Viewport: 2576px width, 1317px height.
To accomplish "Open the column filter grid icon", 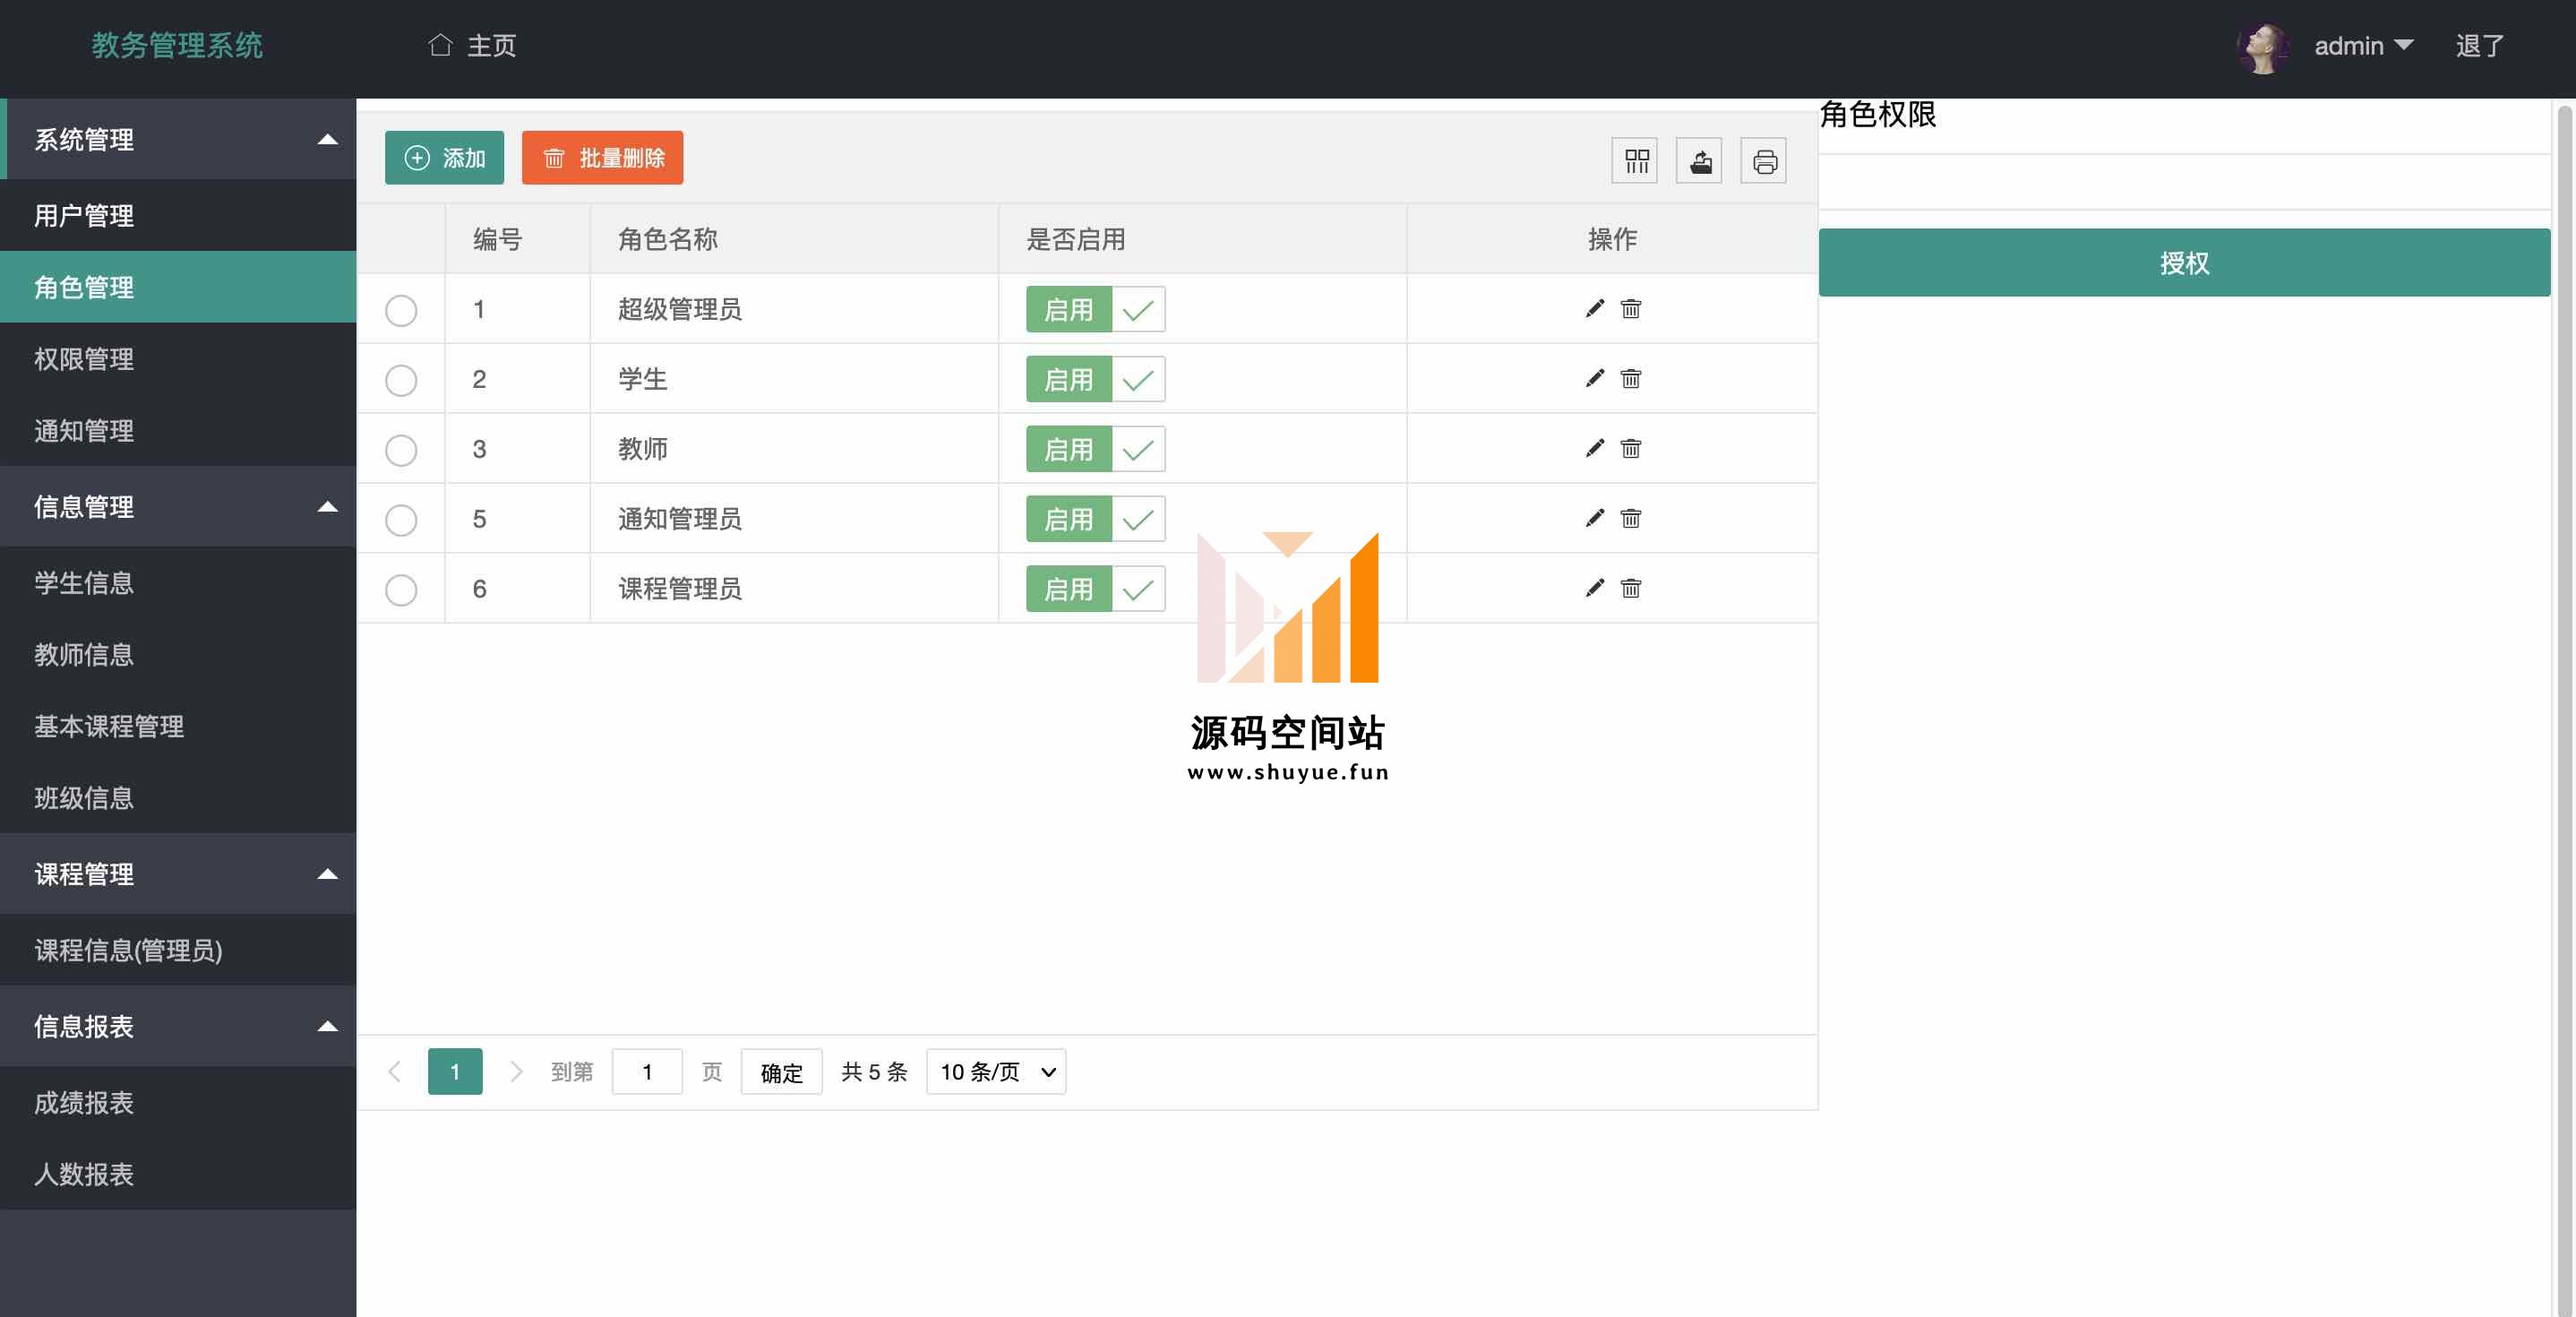I will (1635, 161).
